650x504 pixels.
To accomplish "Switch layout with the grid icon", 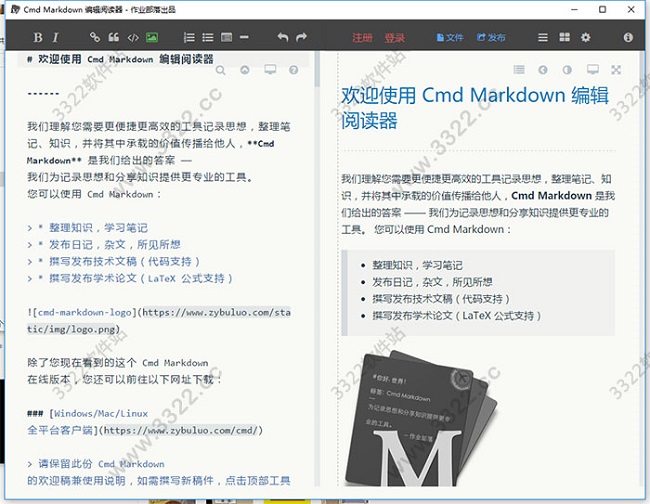I will pos(565,38).
